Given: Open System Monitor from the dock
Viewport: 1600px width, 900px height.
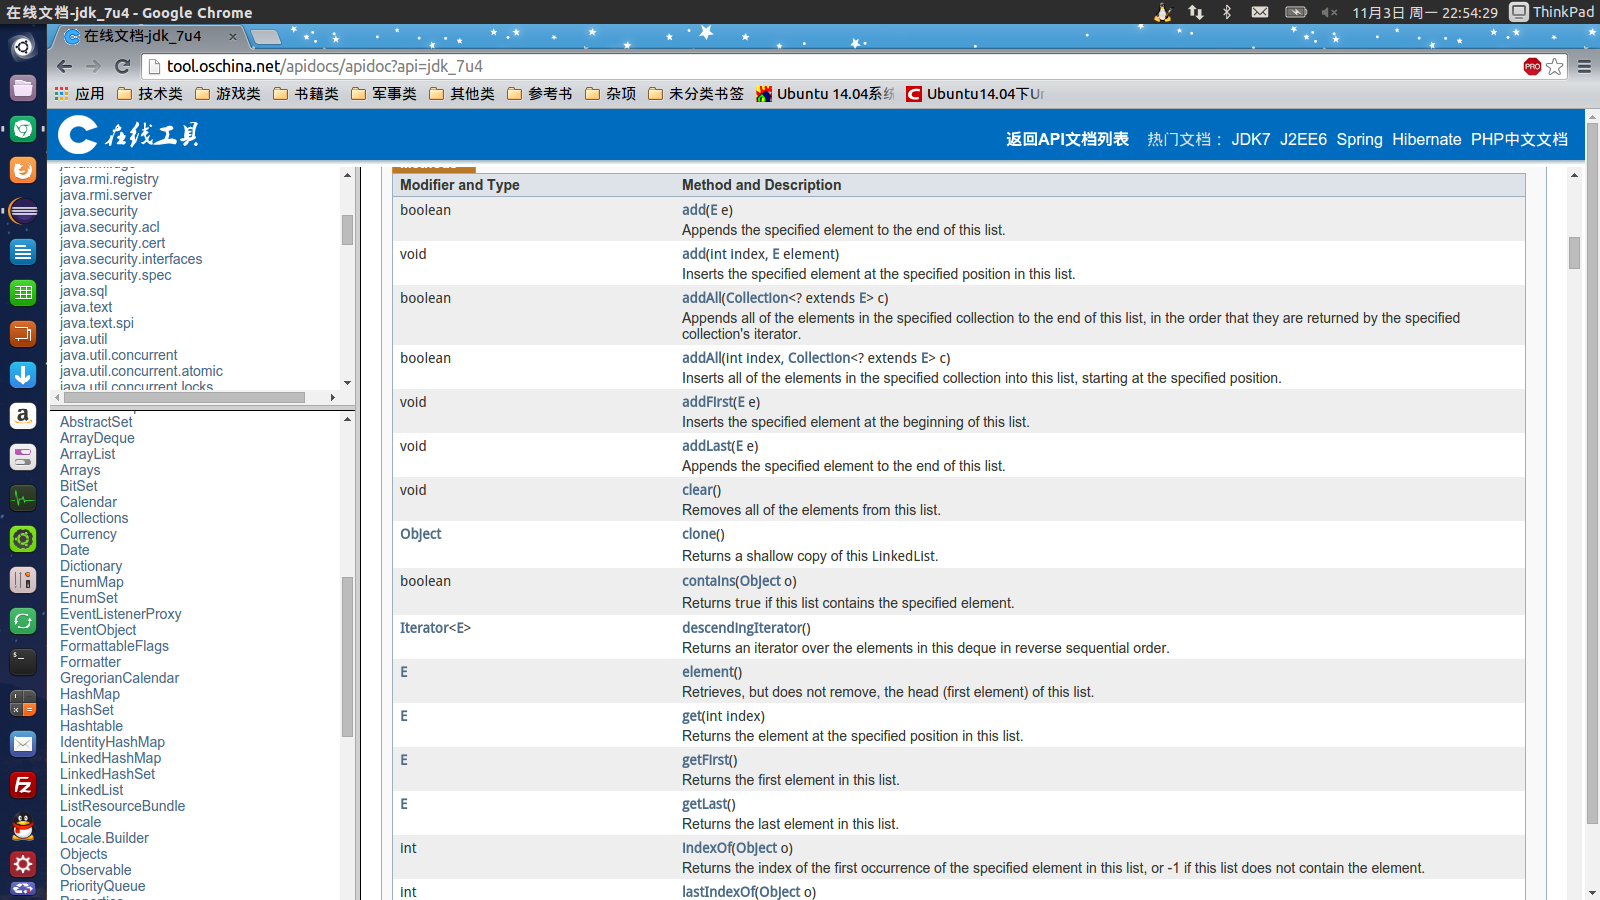Looking at the screenshot, I should click(23, 498).
